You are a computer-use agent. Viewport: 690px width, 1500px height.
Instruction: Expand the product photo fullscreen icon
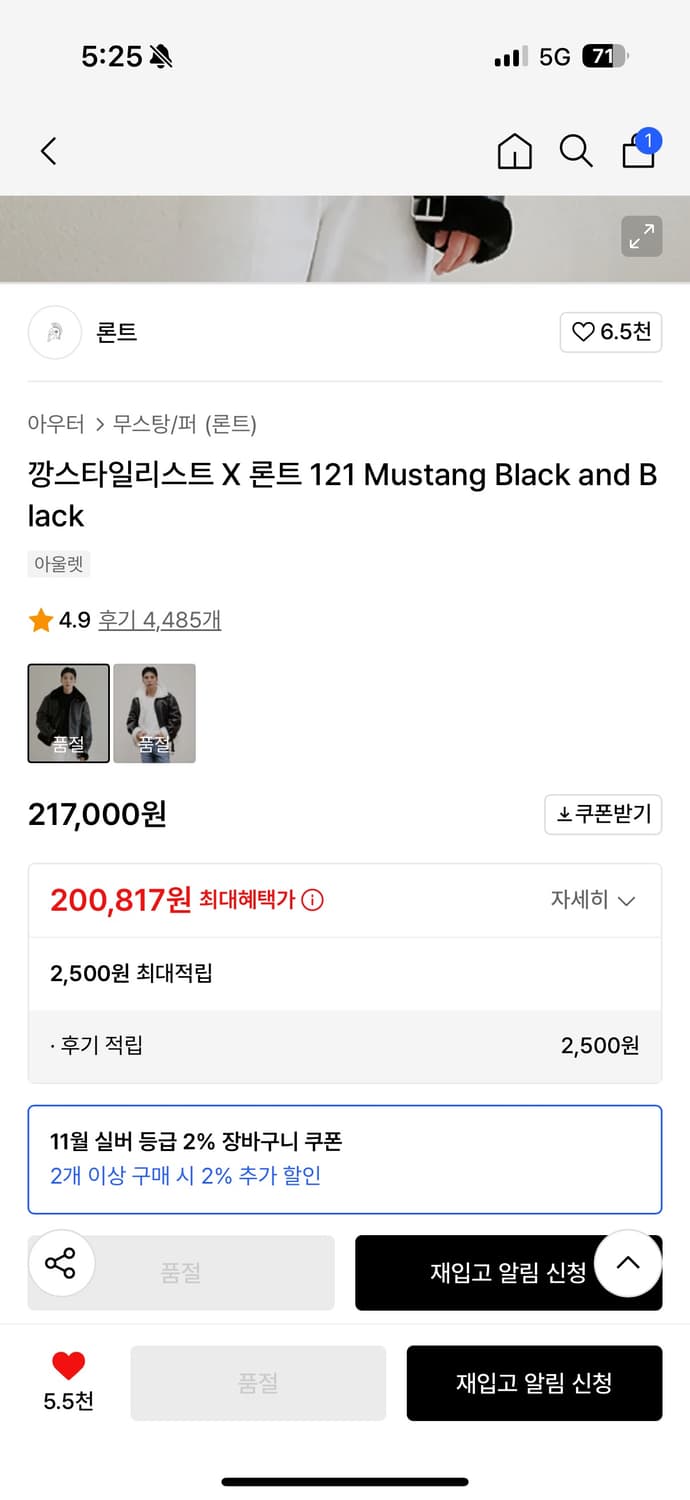tap(642, 237)
